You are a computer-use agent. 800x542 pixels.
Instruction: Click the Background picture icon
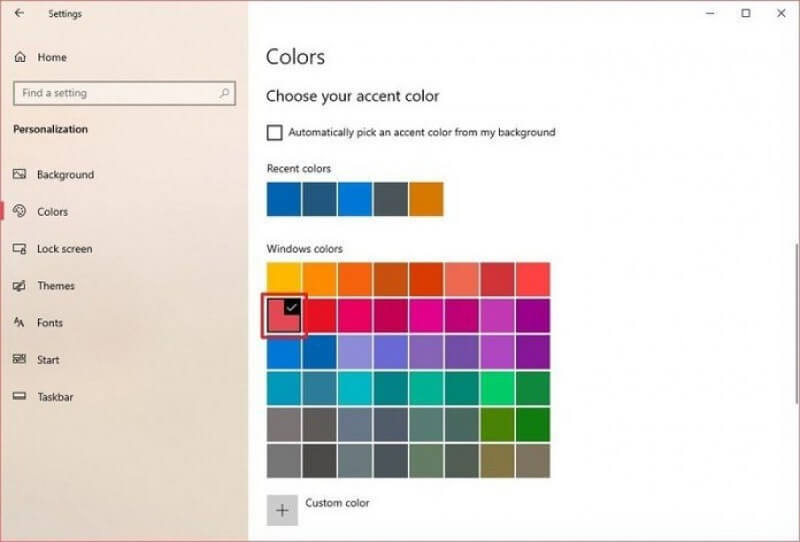coord(19,174)
